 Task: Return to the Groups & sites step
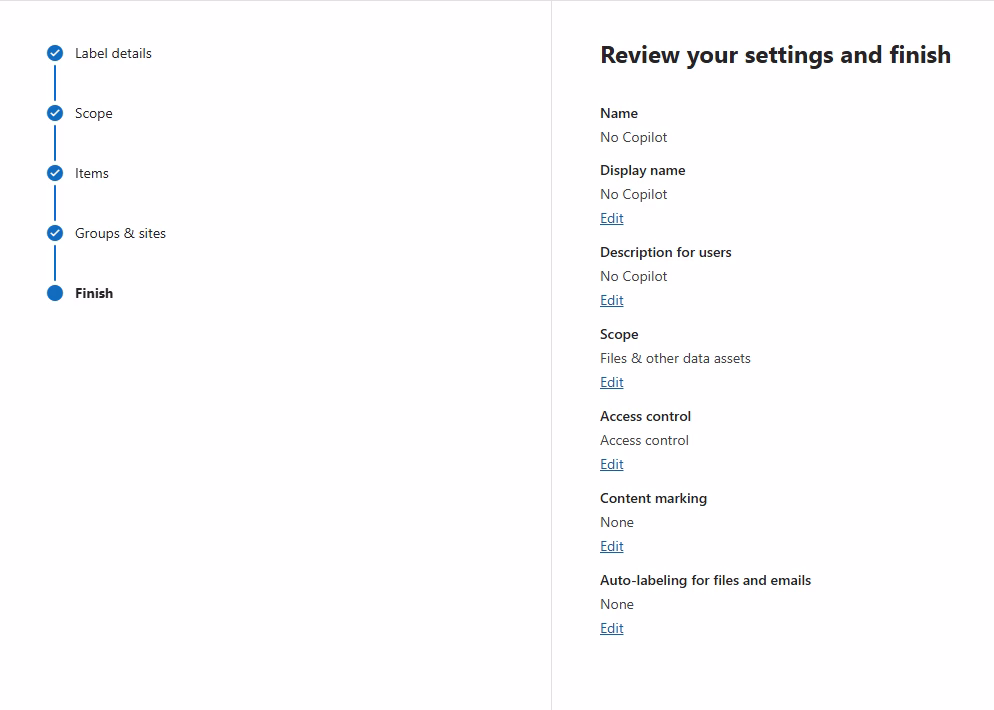(x=120, y=233)
